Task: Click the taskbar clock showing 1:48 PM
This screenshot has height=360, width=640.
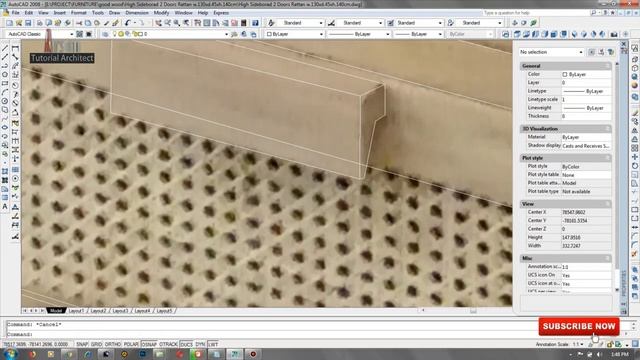Action: click(620, 354)
